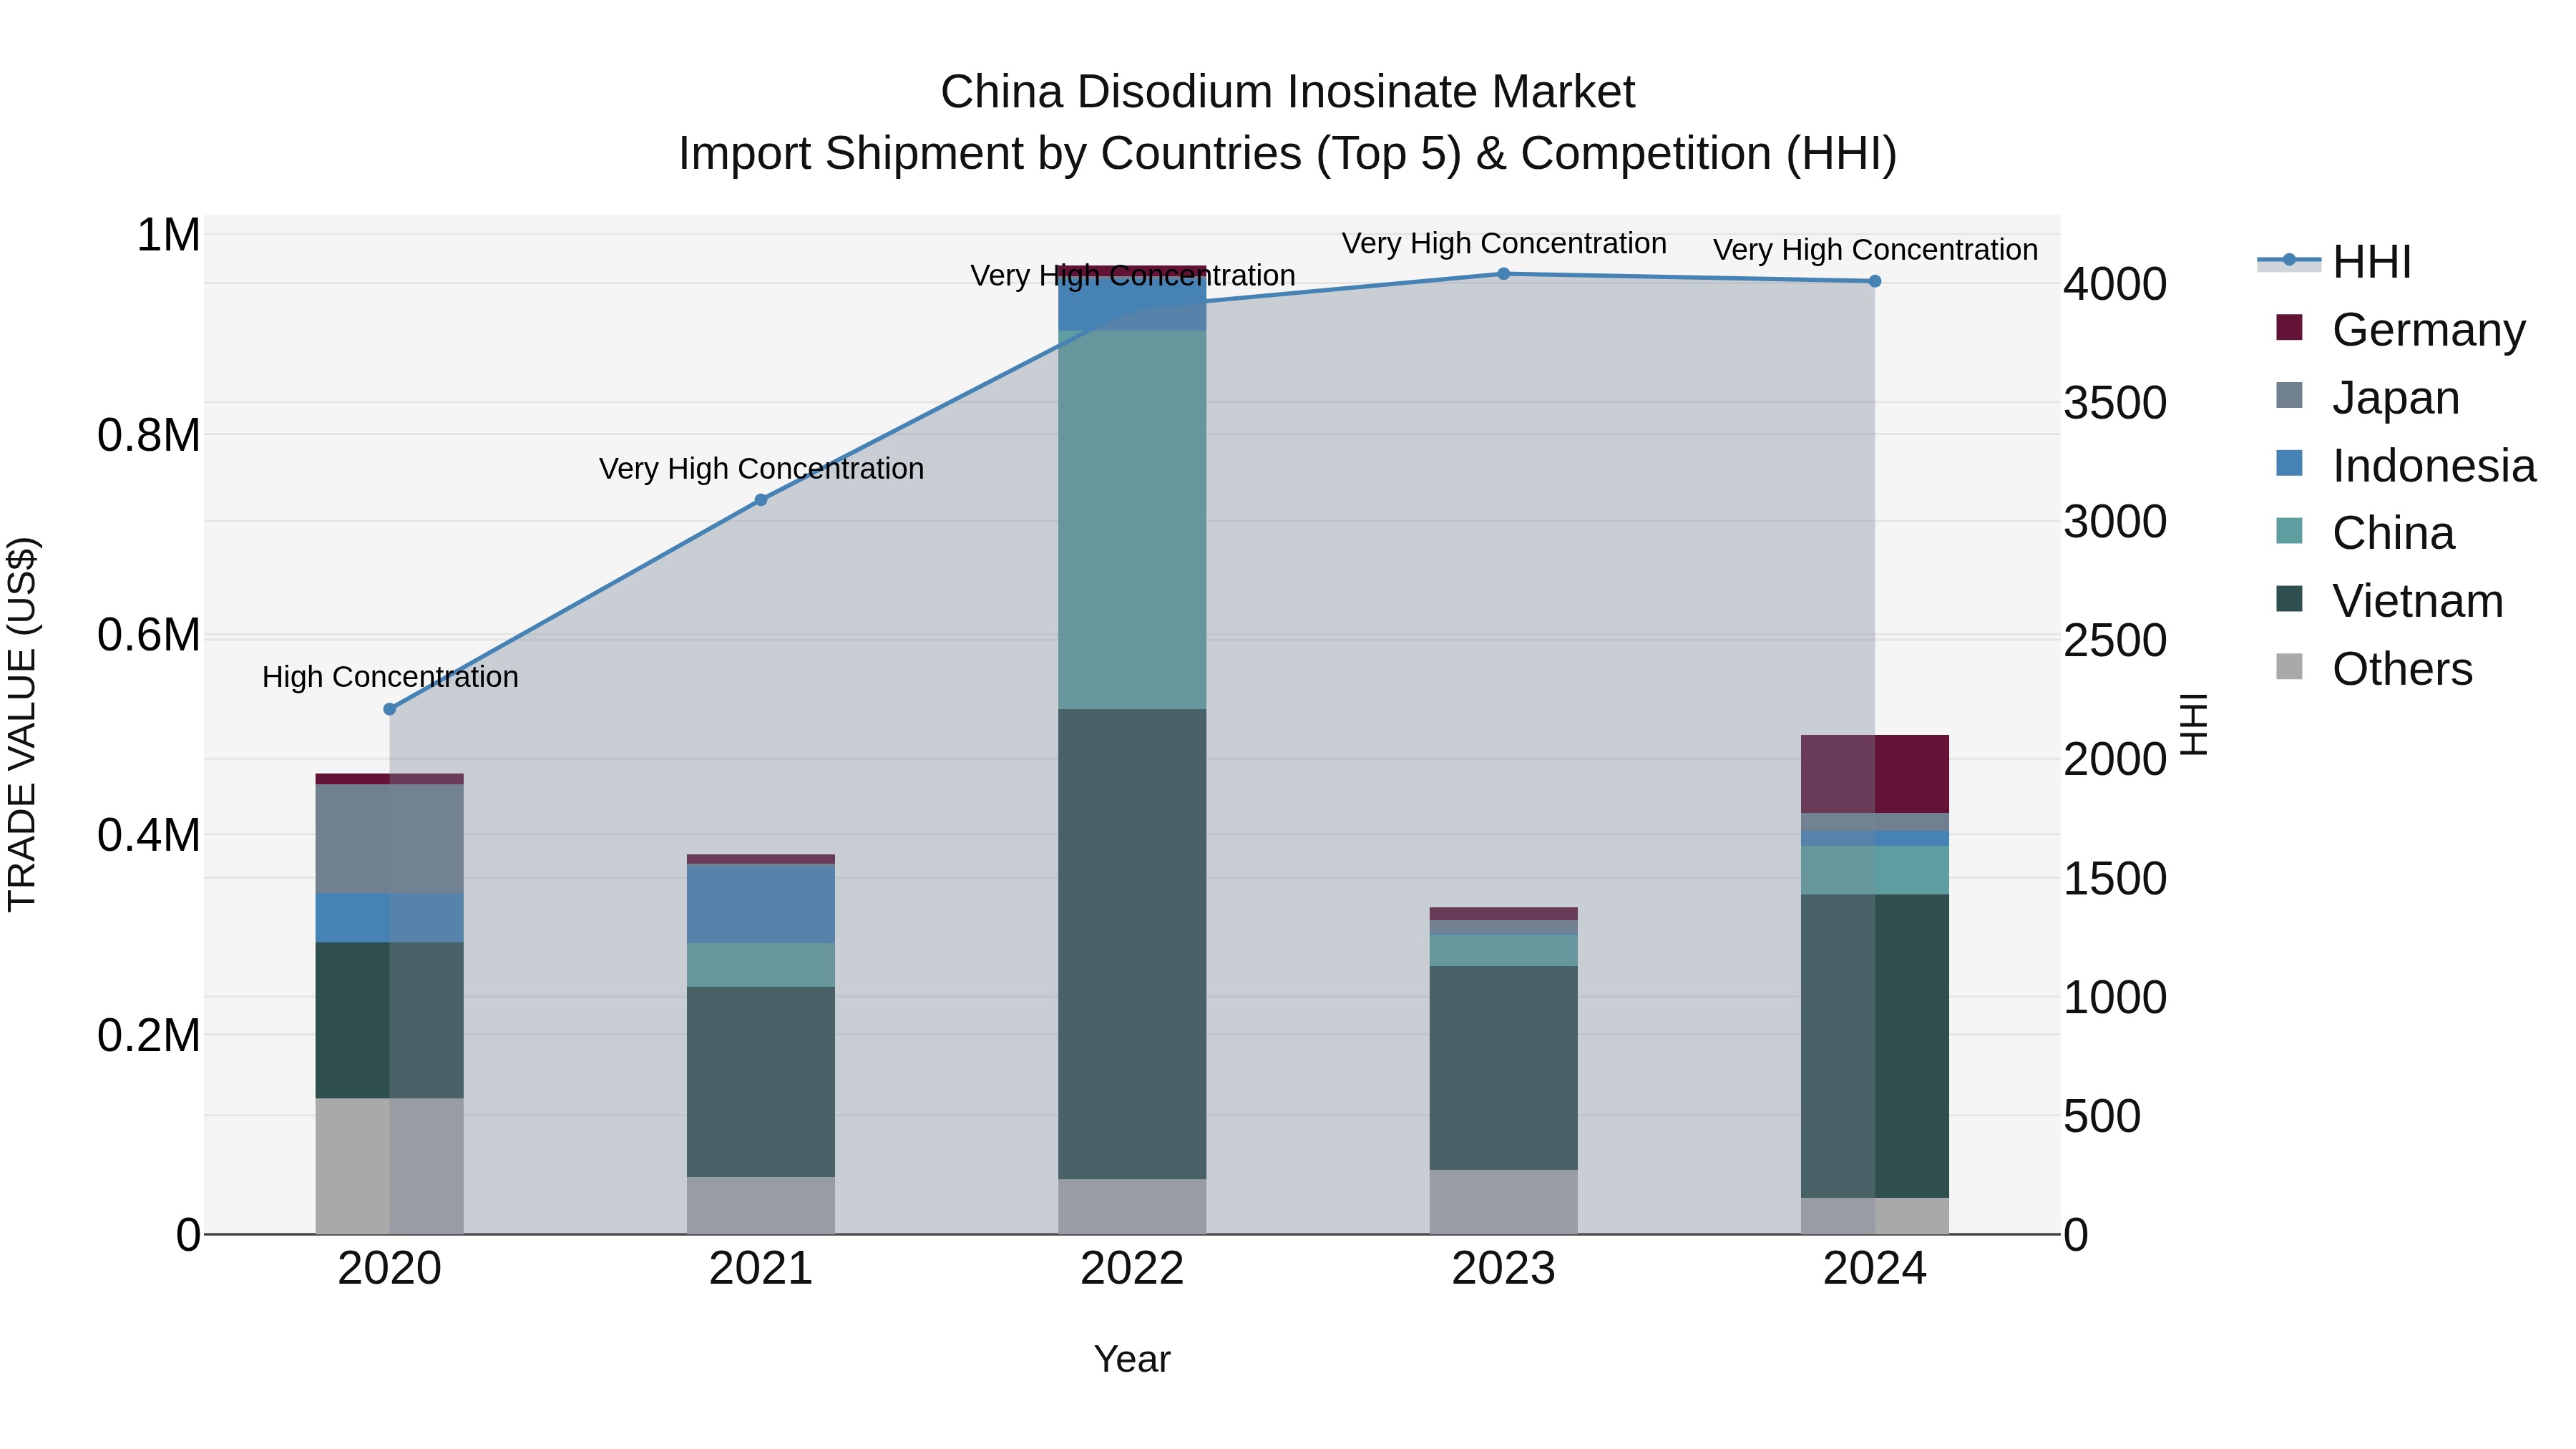Click the Vietnam segment of the 2024 bar
The height and width of the screenshot is (1449, 2576).
(x=1875, y=1046)
